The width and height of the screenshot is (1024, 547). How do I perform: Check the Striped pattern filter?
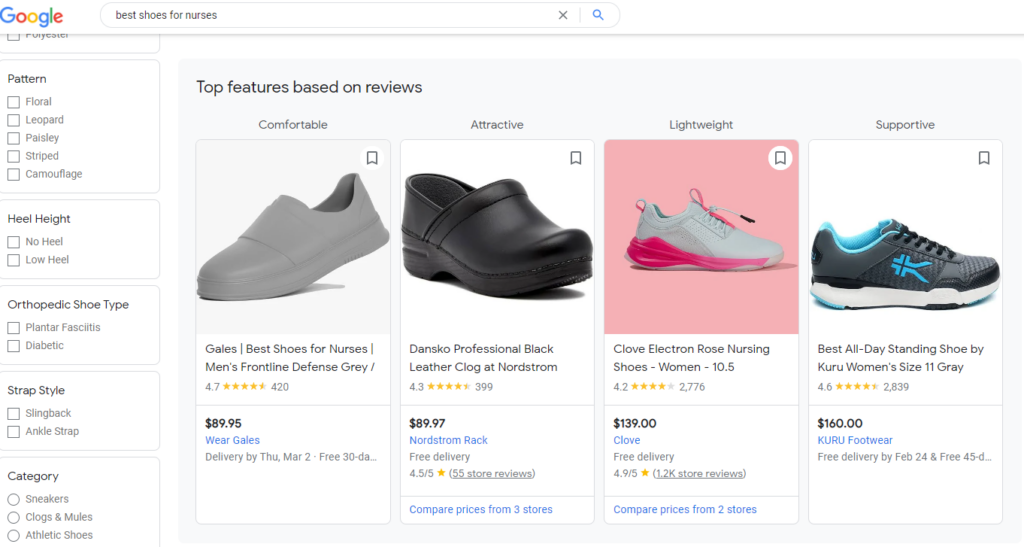tap(14, 157)
